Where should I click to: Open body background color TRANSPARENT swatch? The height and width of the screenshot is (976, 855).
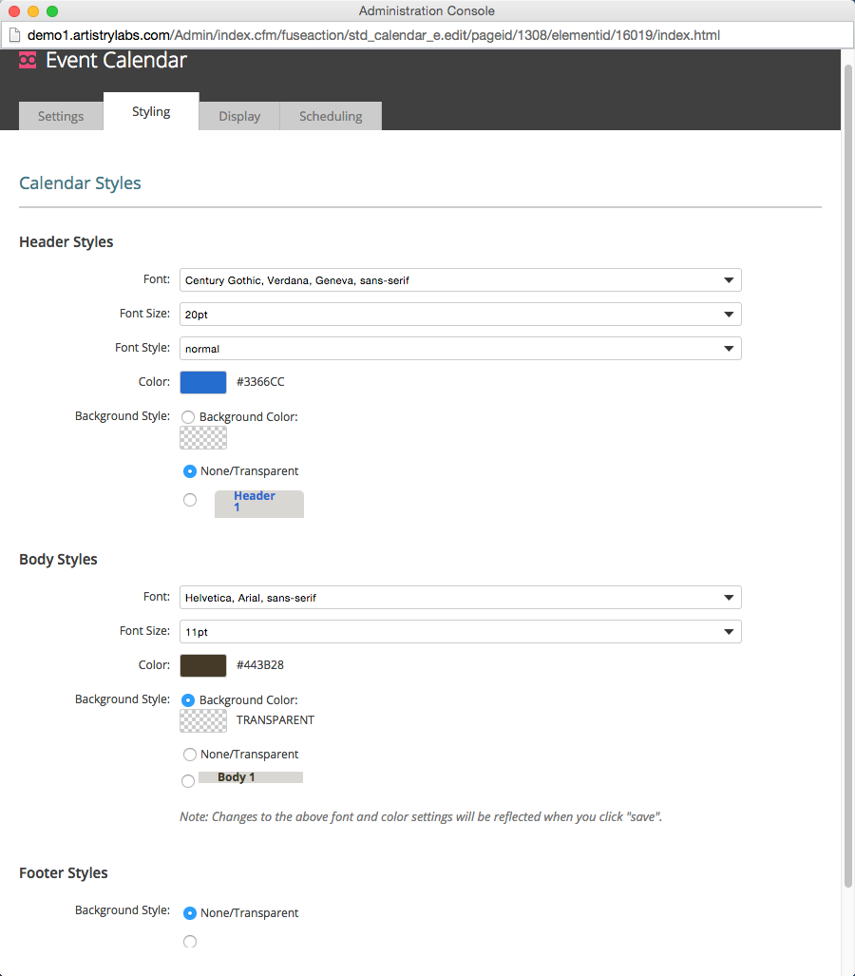click(203, 721)
